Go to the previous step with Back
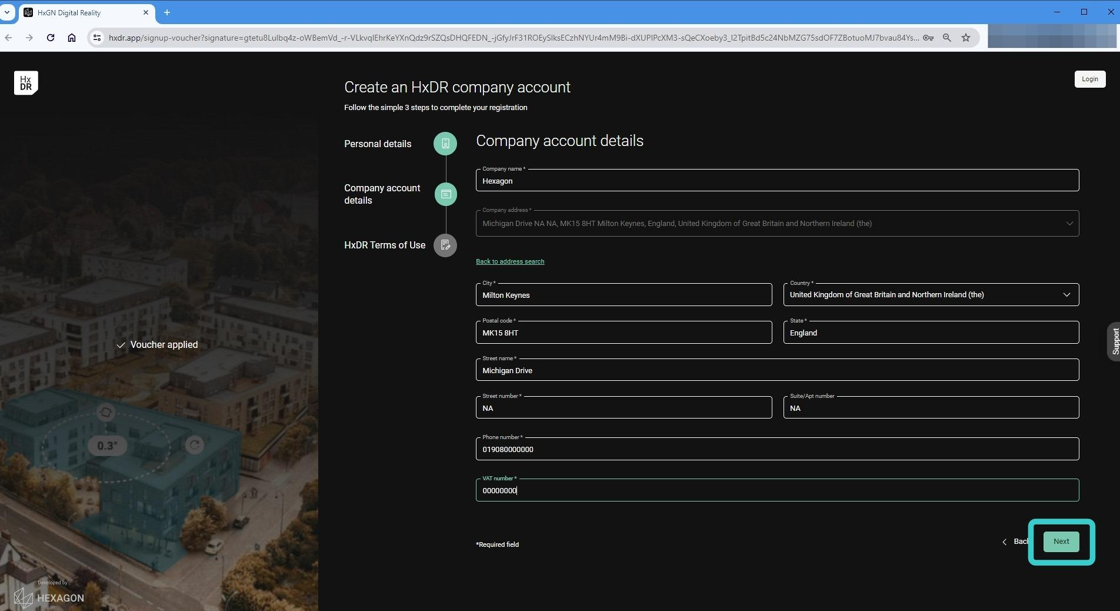The image size is (1120, 611). (1015, 542)
